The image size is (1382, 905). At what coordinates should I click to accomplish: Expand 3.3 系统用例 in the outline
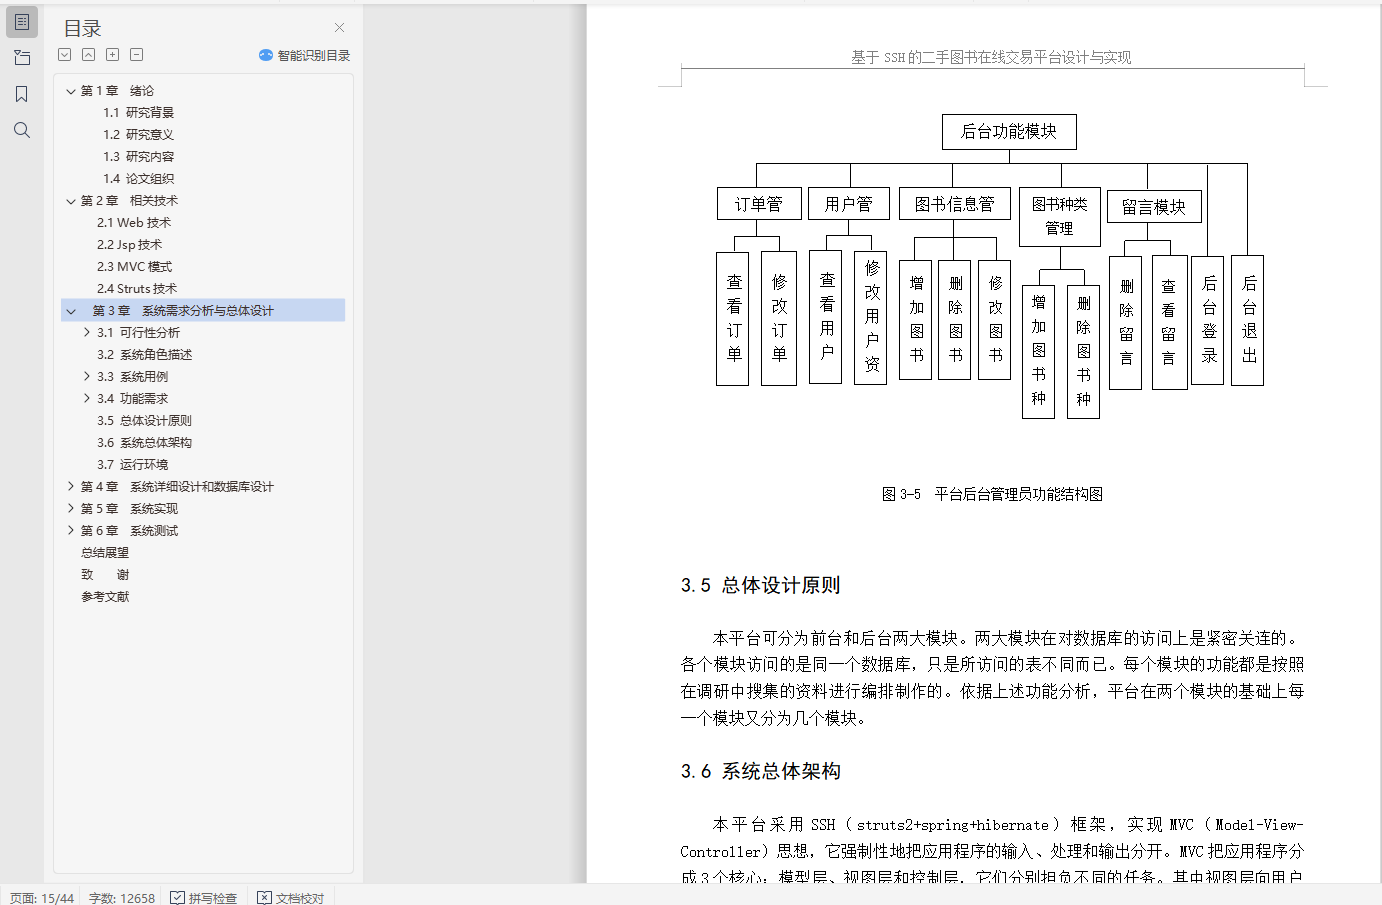coord(87,377)
